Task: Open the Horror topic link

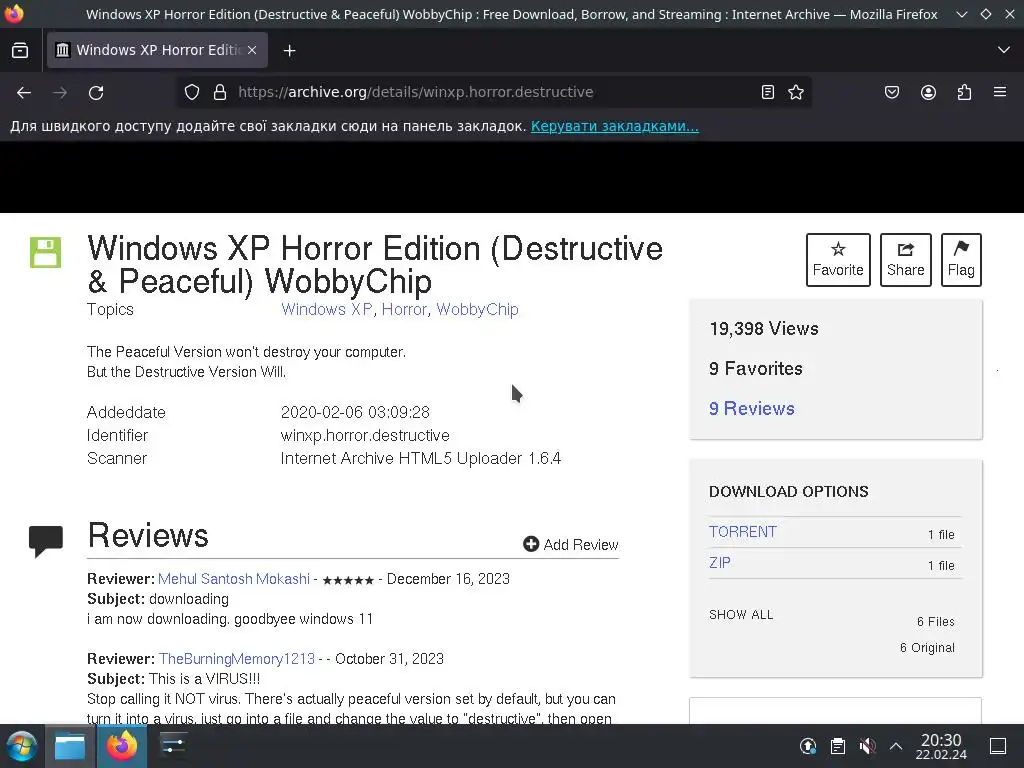Action: click(404, 310)
